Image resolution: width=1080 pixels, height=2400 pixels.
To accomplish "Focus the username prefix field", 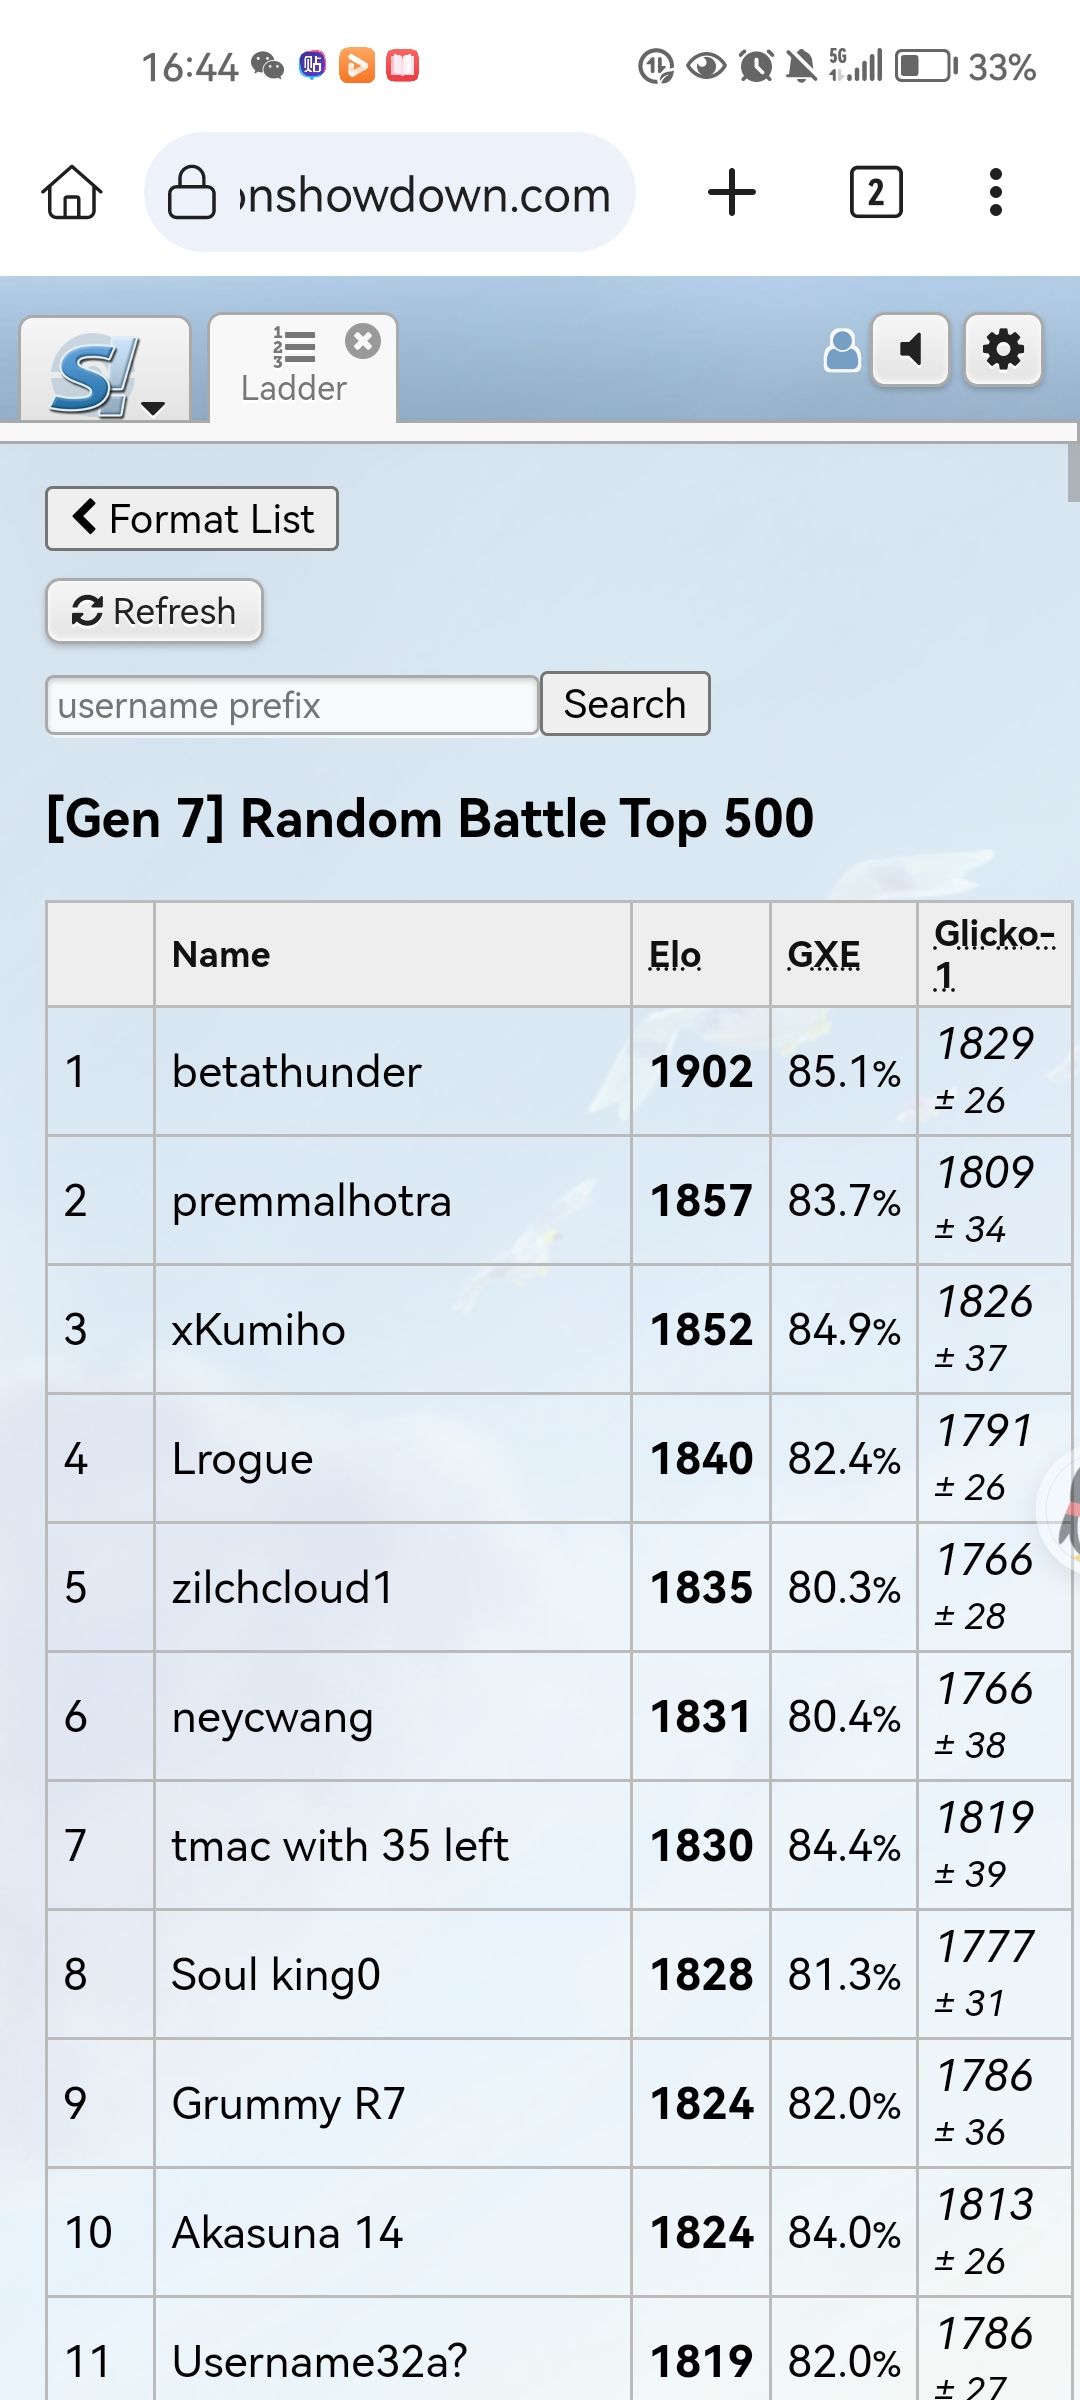I will [x=292, y=706].
